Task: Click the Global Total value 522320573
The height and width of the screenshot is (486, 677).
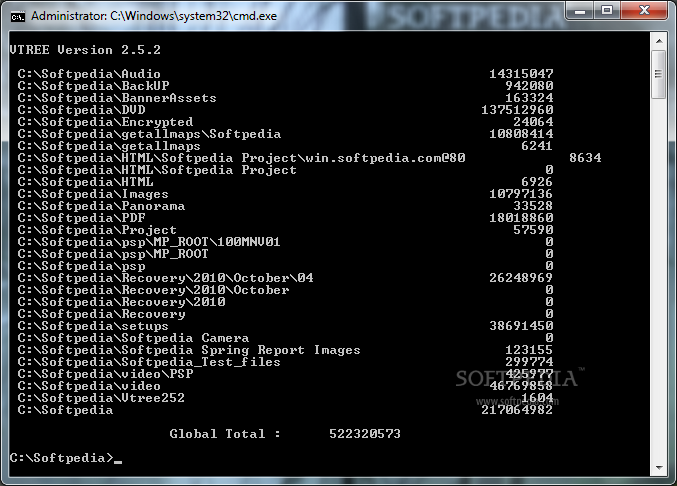Action: [365, 434]
